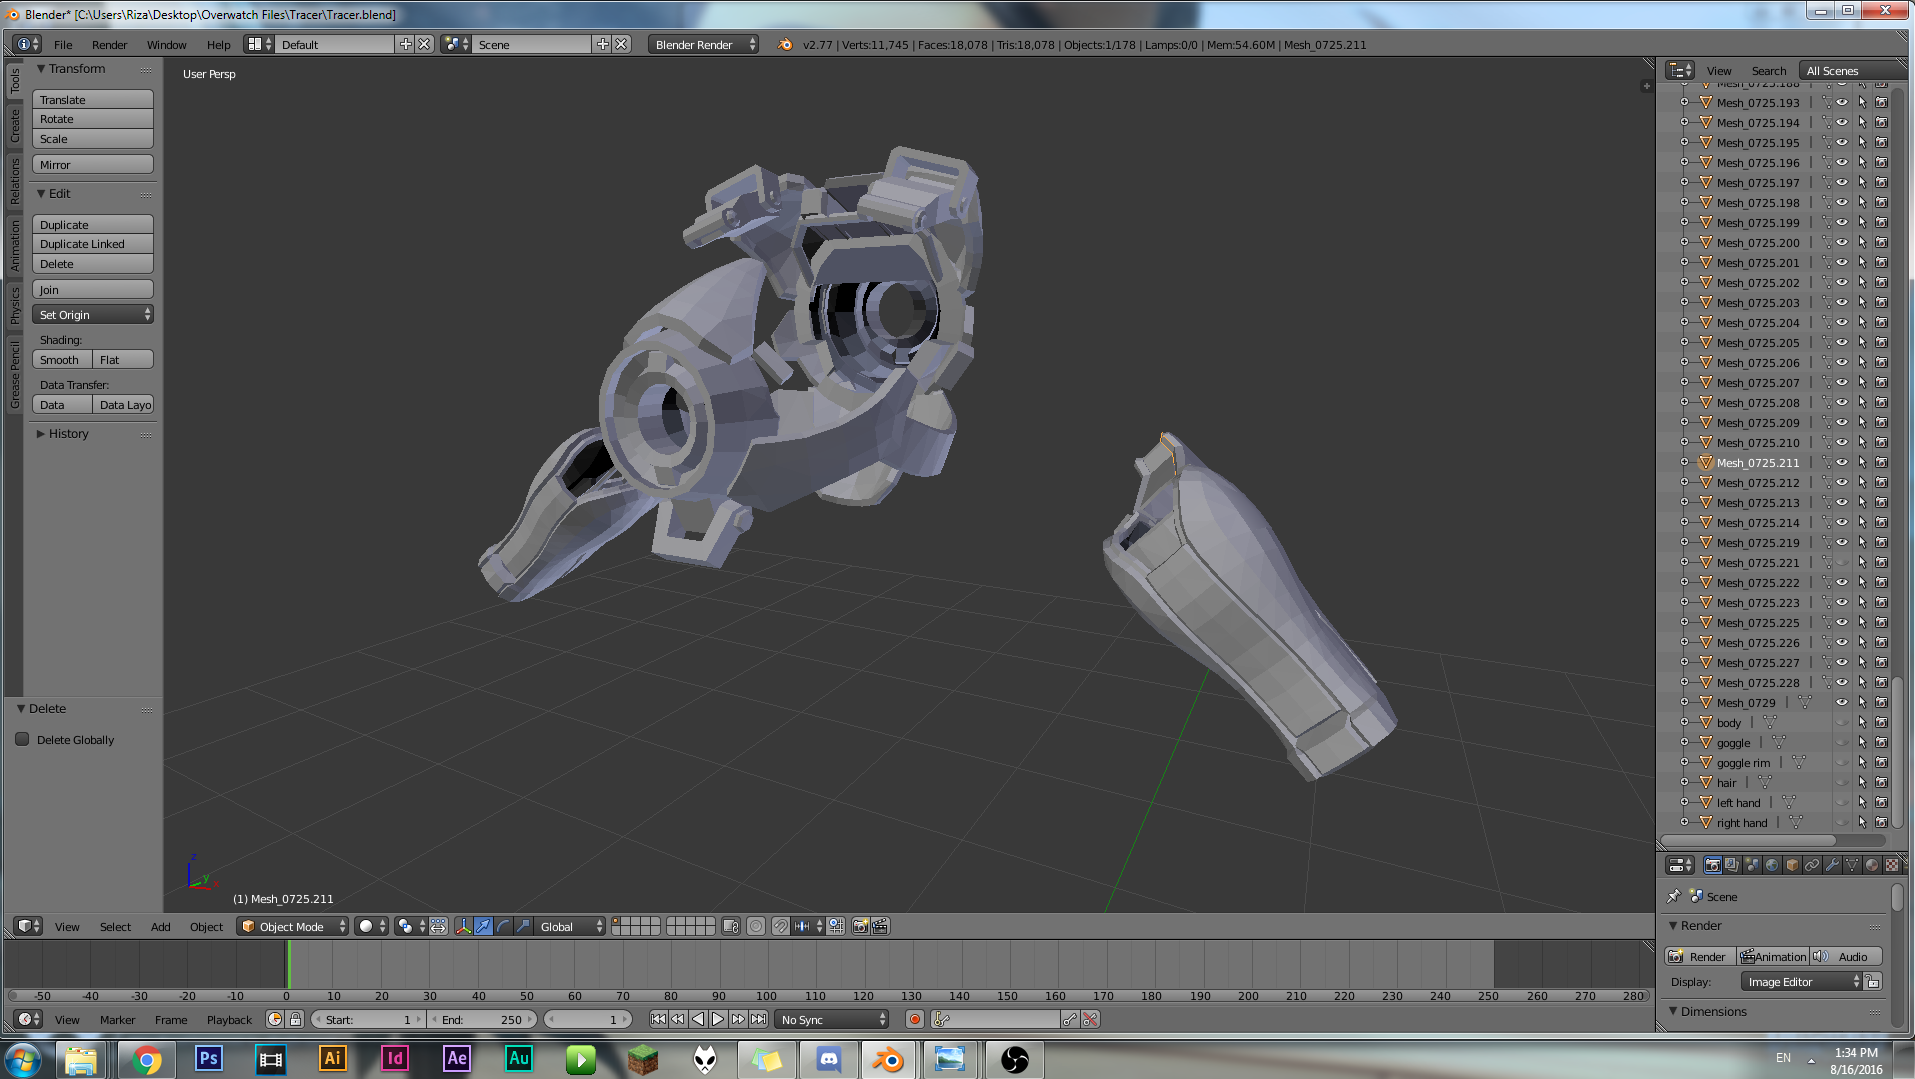The height and width of the screenshot is (1079, 1915).
Task: Click the Translate button
Action: coord(93,99)
